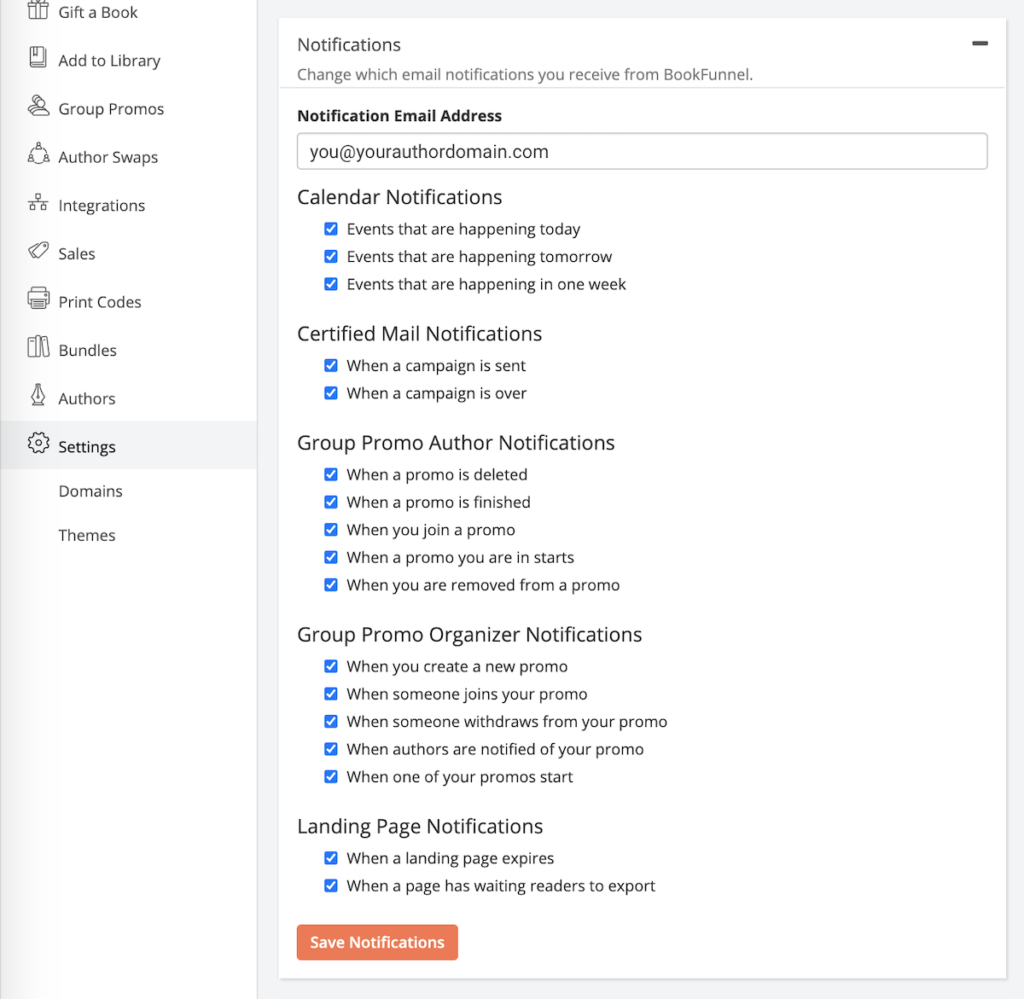Toggle When a page has waiting readers
The image size is (1024, 999).
coord(331,885)
